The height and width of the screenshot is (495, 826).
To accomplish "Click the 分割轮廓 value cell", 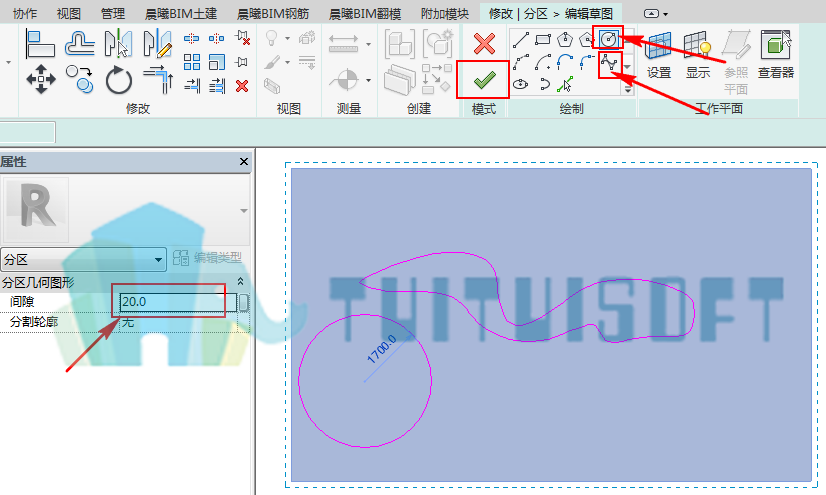I will [178, 322].
